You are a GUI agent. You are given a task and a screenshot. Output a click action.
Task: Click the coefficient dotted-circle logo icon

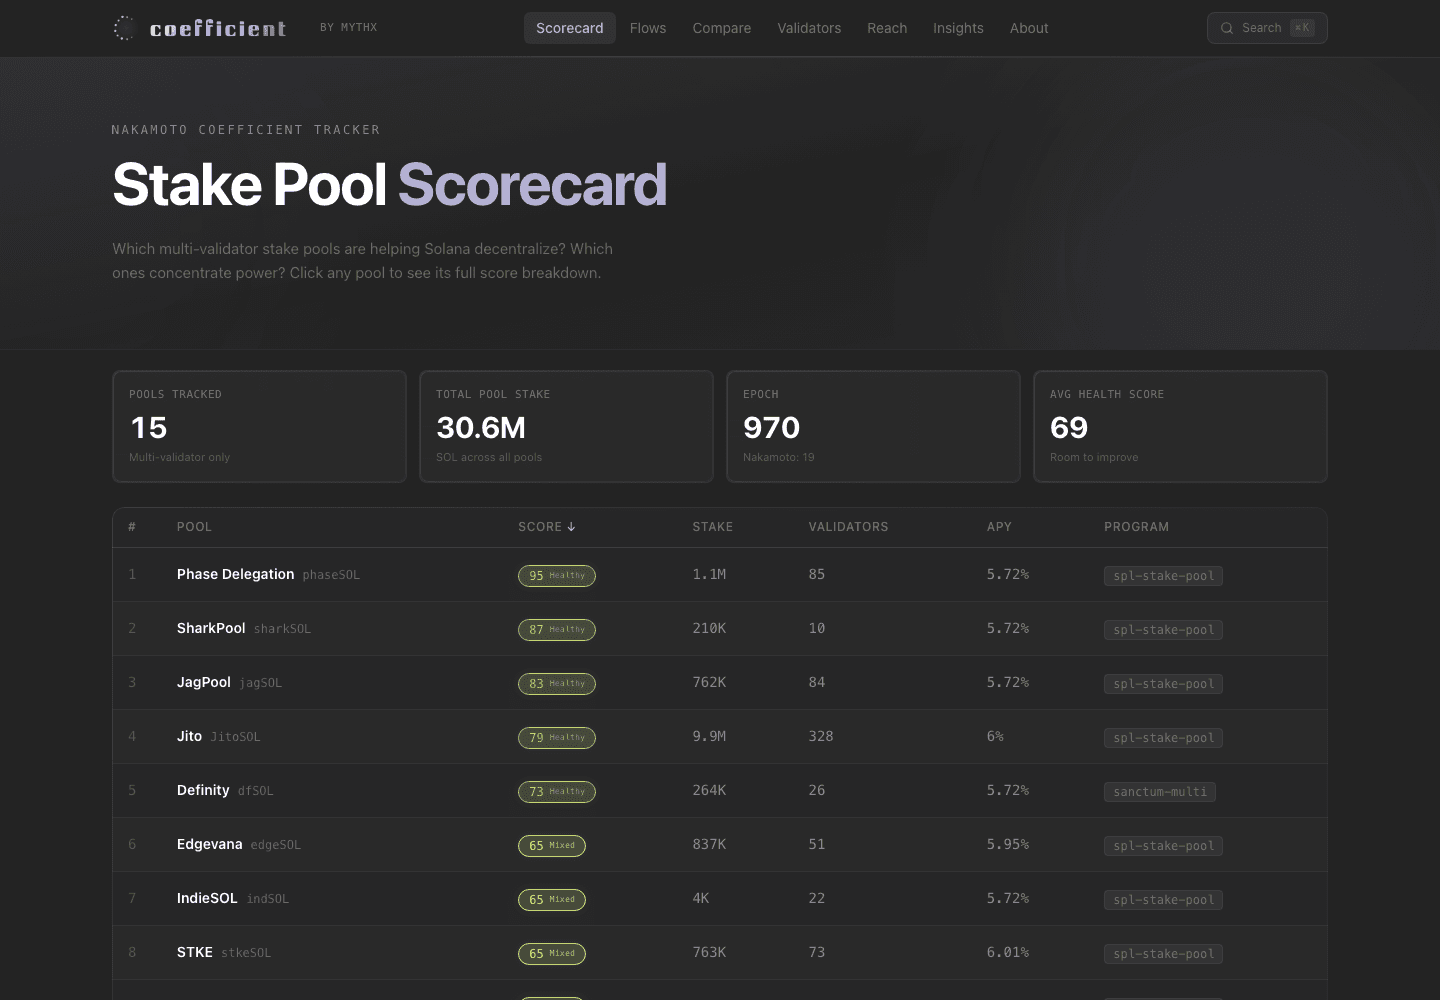click(x=124, y=28)
